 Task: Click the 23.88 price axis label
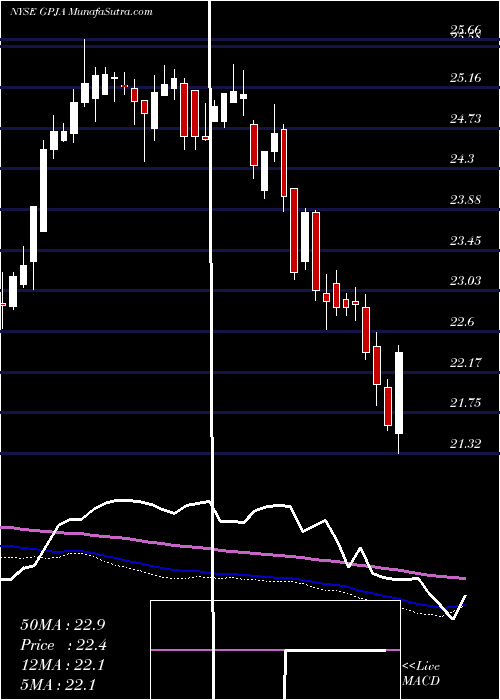465,200
